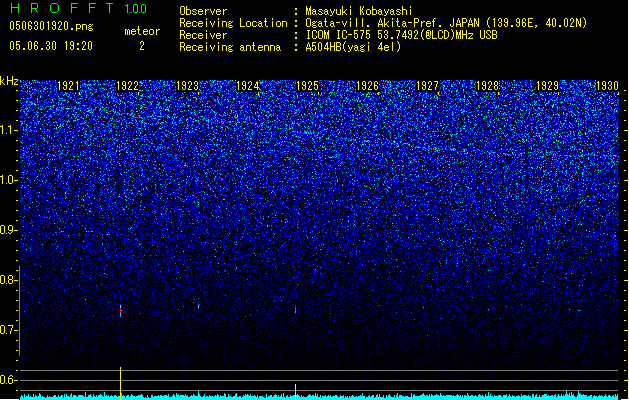Click the red meteor echo near 19:25
The height and width of the screenshot is (400, 629).
pos(296,310)
